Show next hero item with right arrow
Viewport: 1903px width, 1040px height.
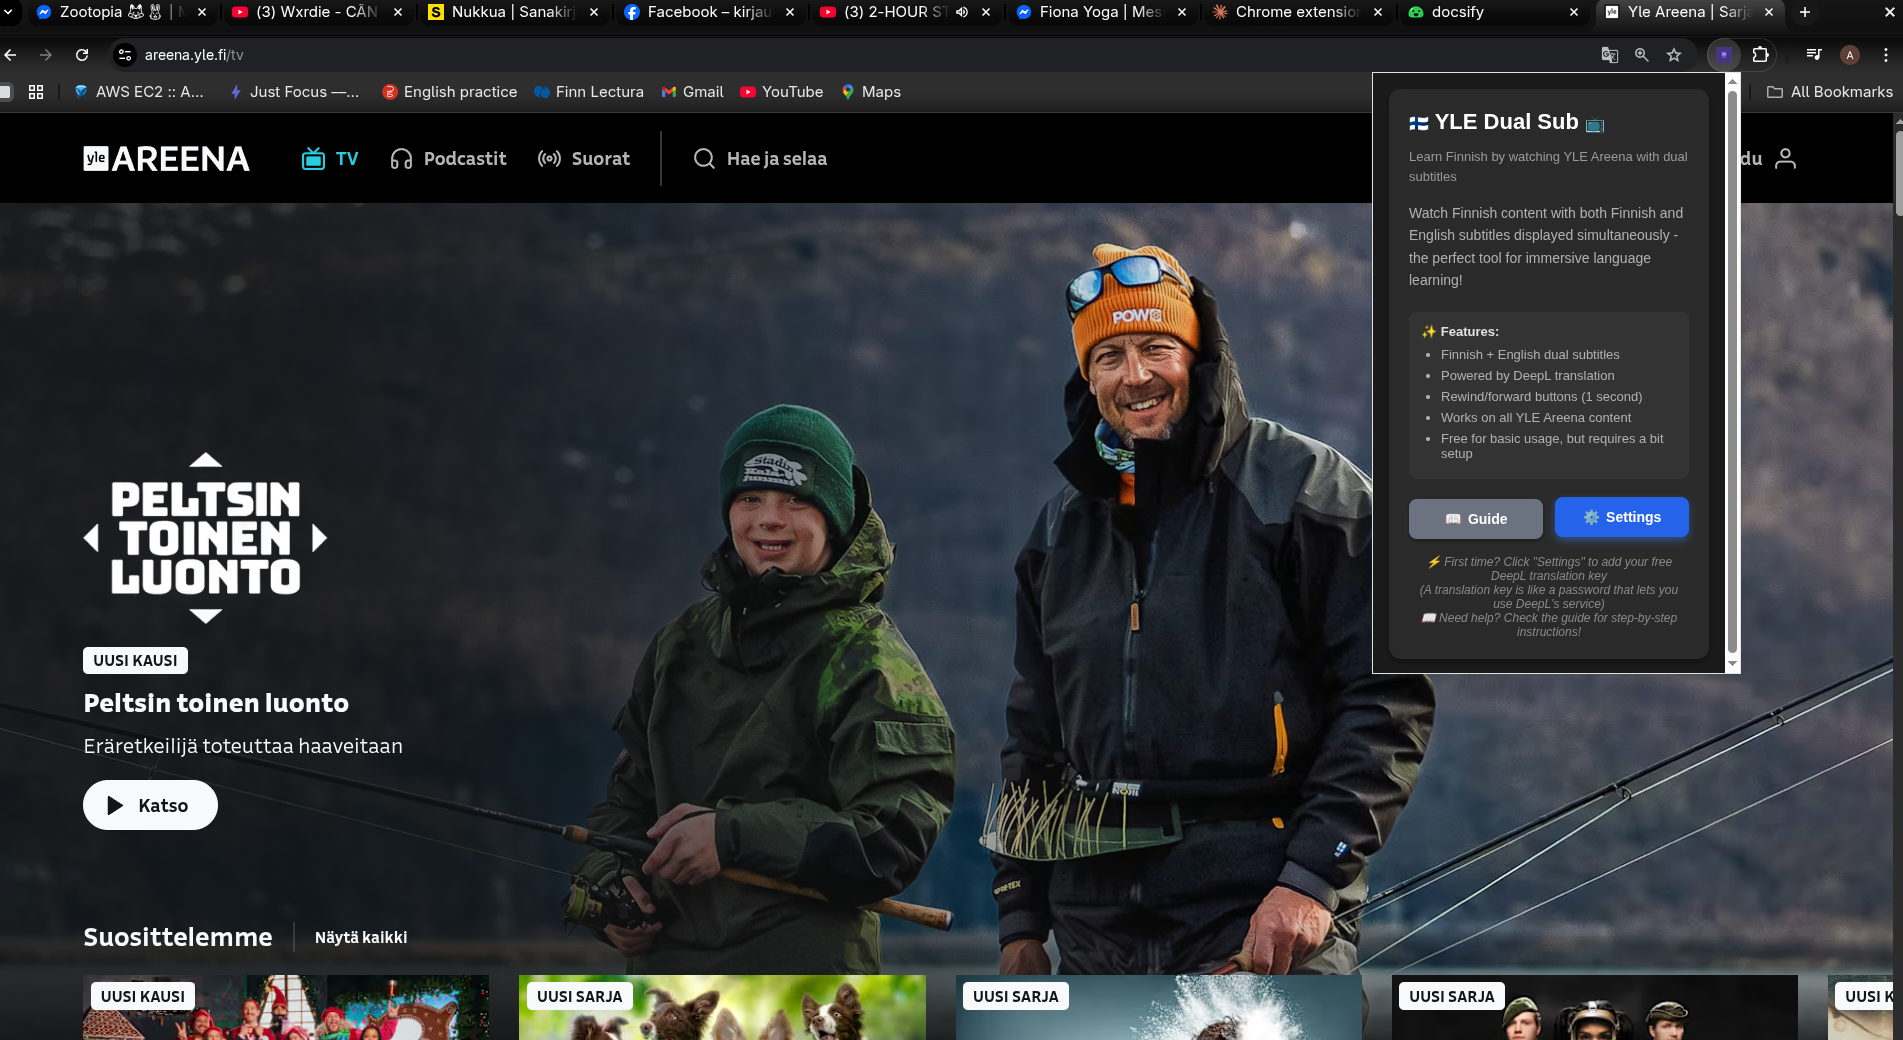tap(320, 539)
